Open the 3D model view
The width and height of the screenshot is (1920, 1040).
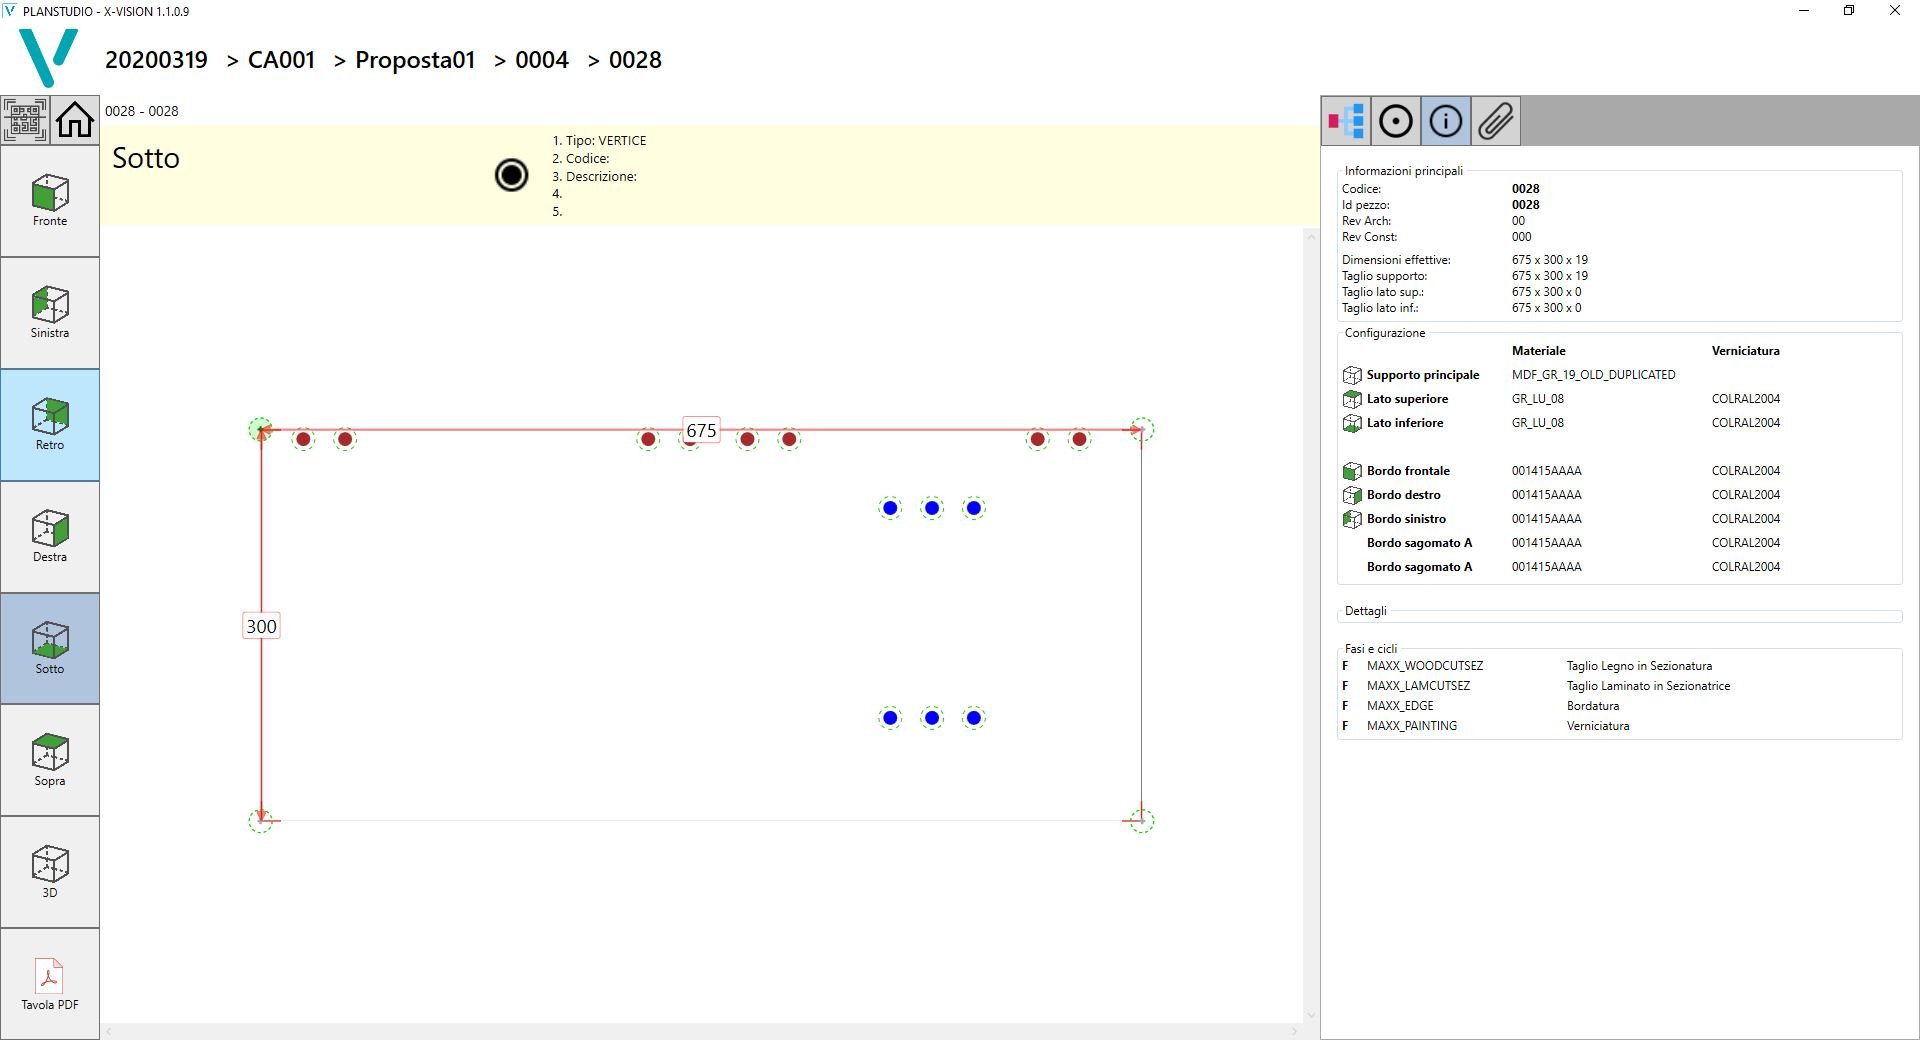pos(50,873)
